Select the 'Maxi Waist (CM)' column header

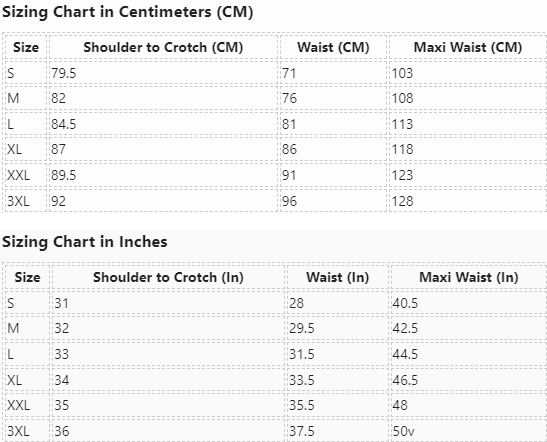point(467,47)
